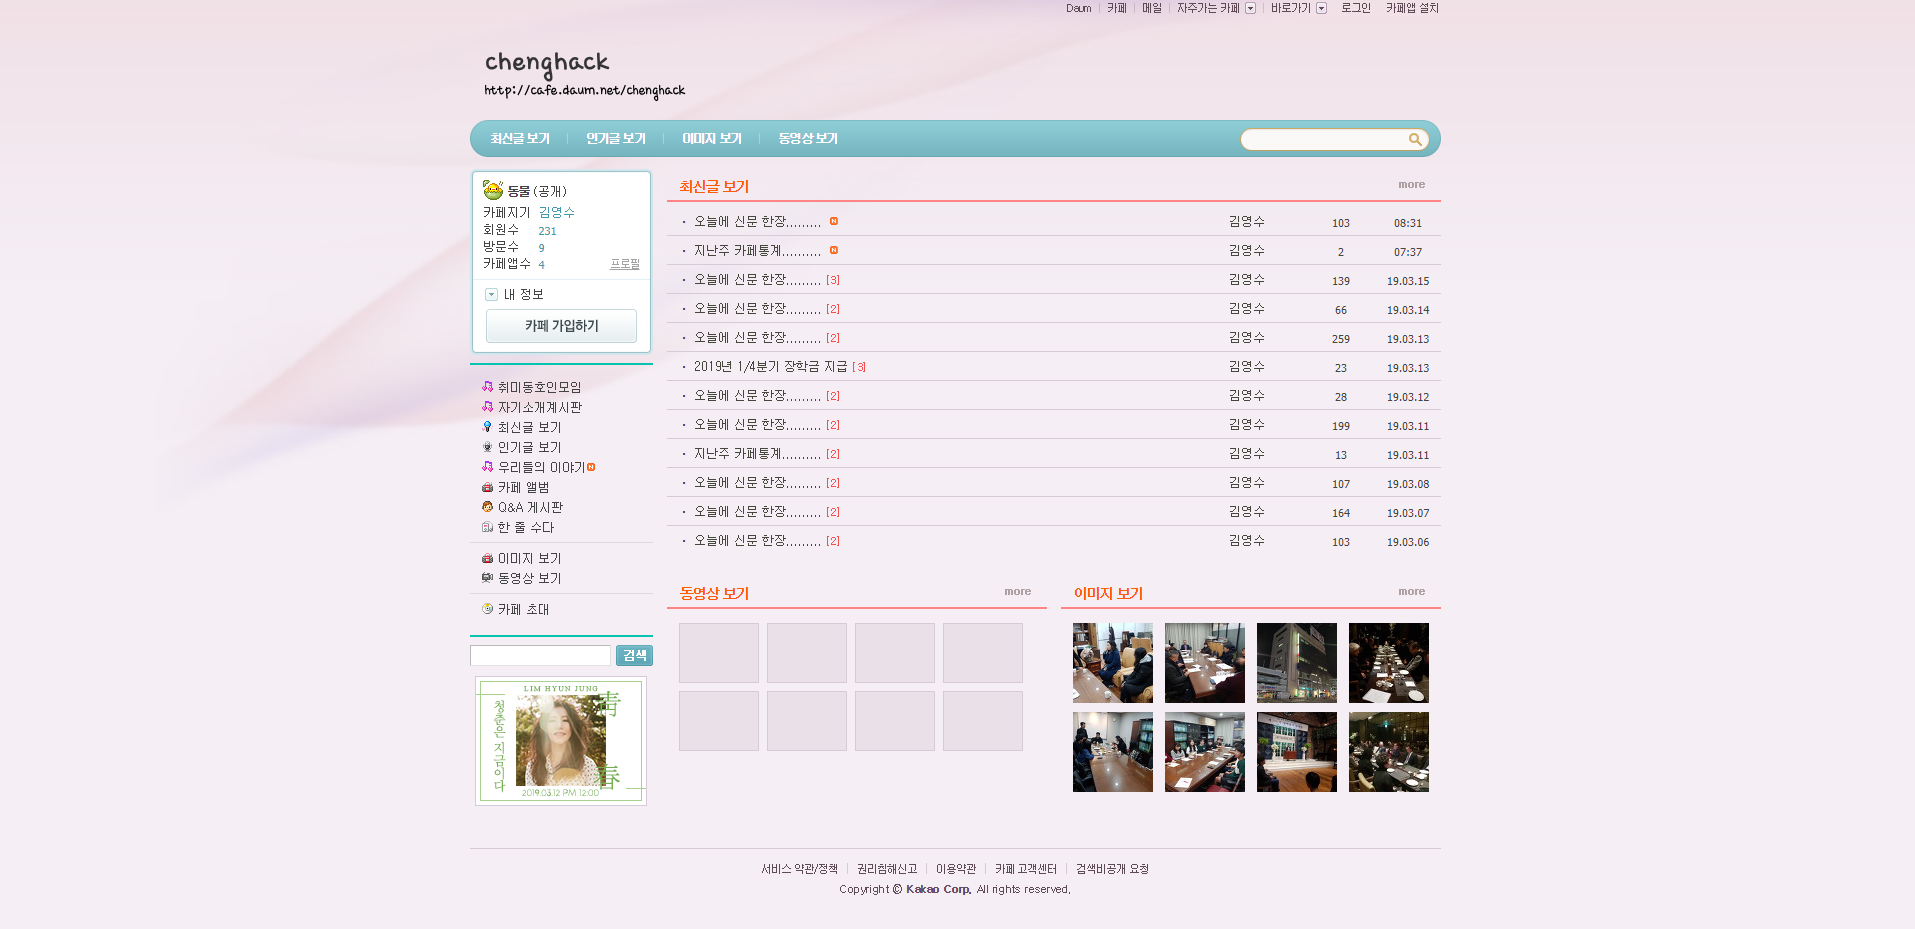Viewport: 1915px width, 929px height.
Task: Click the memo icon beside 한 줄 수다
Action: tap(487, 527)
